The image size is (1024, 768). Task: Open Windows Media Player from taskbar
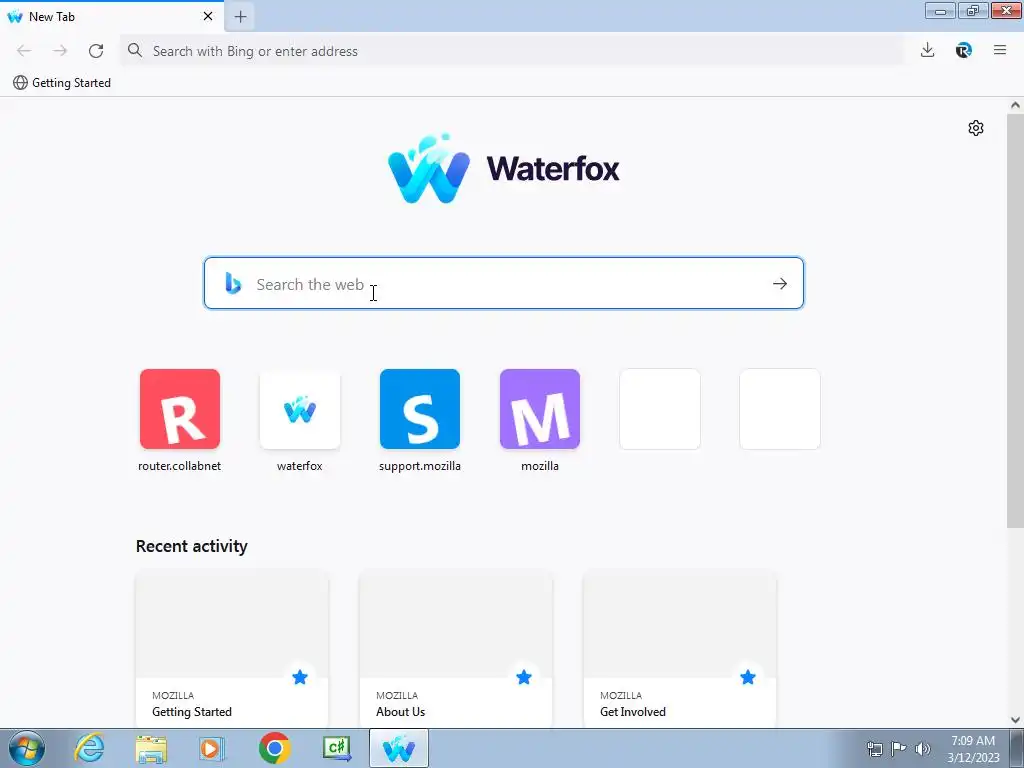coord(211,748)
